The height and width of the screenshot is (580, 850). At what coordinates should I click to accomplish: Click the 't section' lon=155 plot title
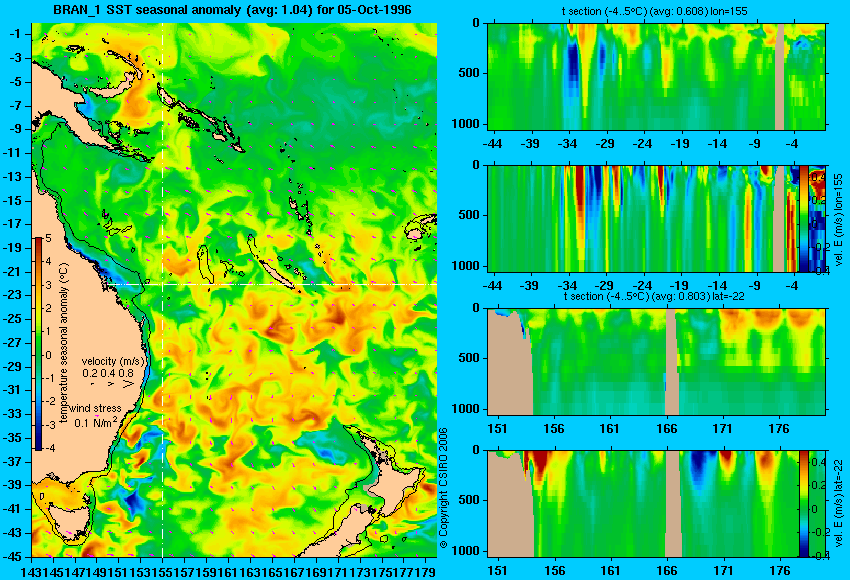pyautogui.click(x=654, y=11)
